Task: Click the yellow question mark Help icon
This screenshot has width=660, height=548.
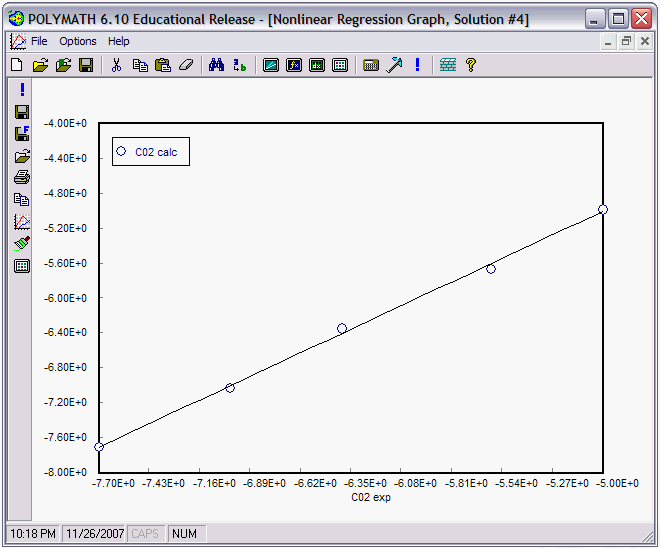Action: click(470, 65)
